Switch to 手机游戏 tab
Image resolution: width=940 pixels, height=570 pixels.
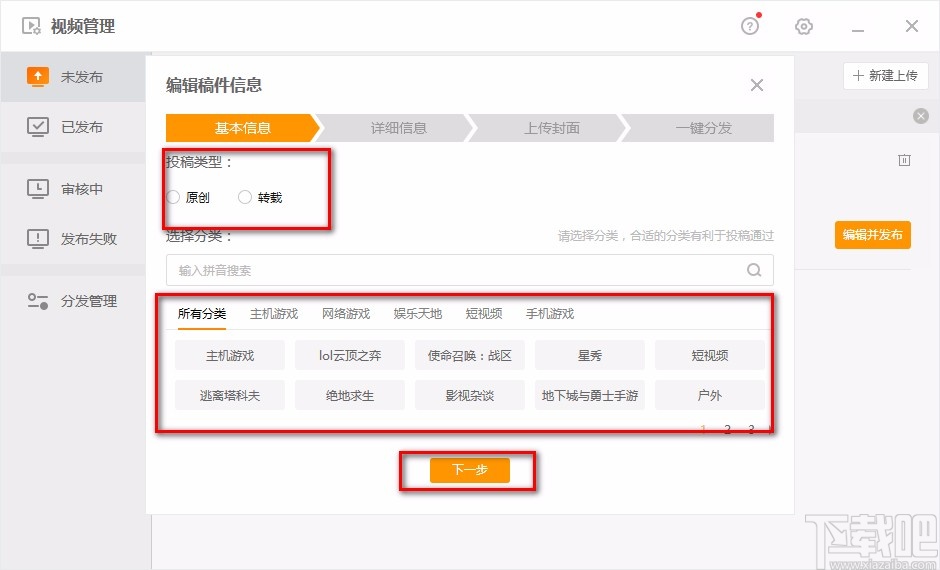coord(550,313)
